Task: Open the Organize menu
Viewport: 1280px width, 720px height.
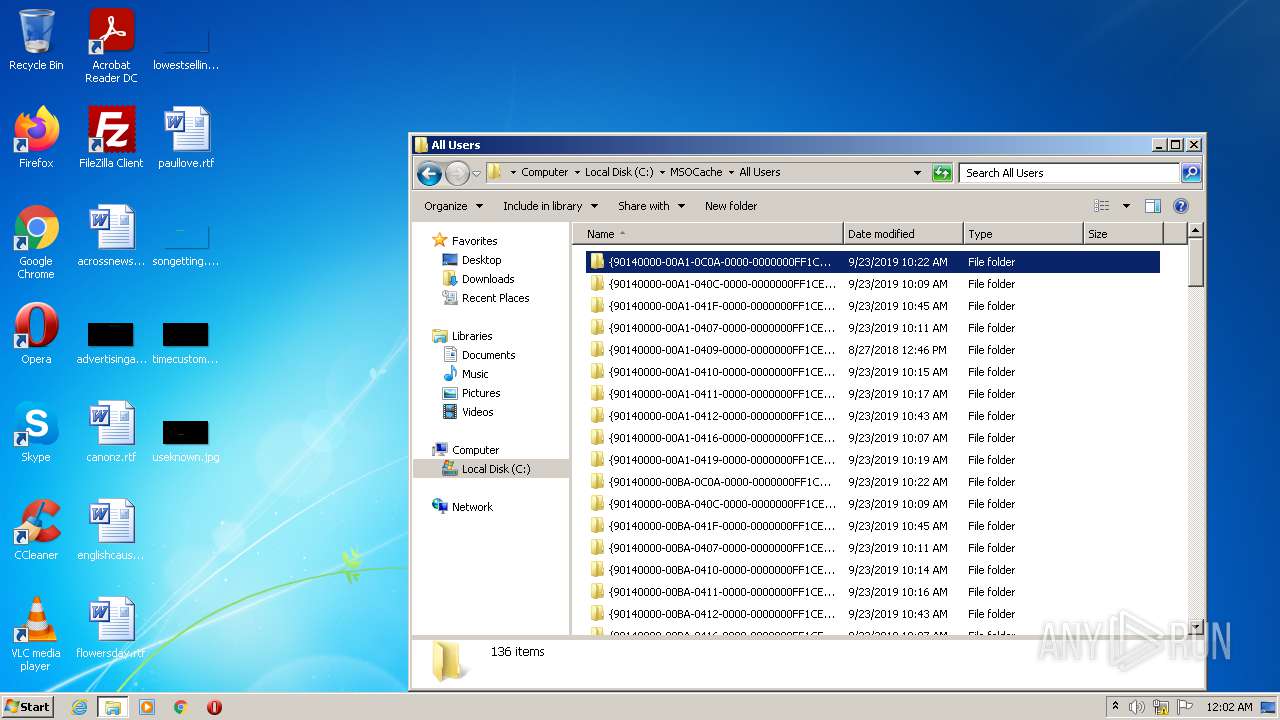Action: [x=453, y=206]
